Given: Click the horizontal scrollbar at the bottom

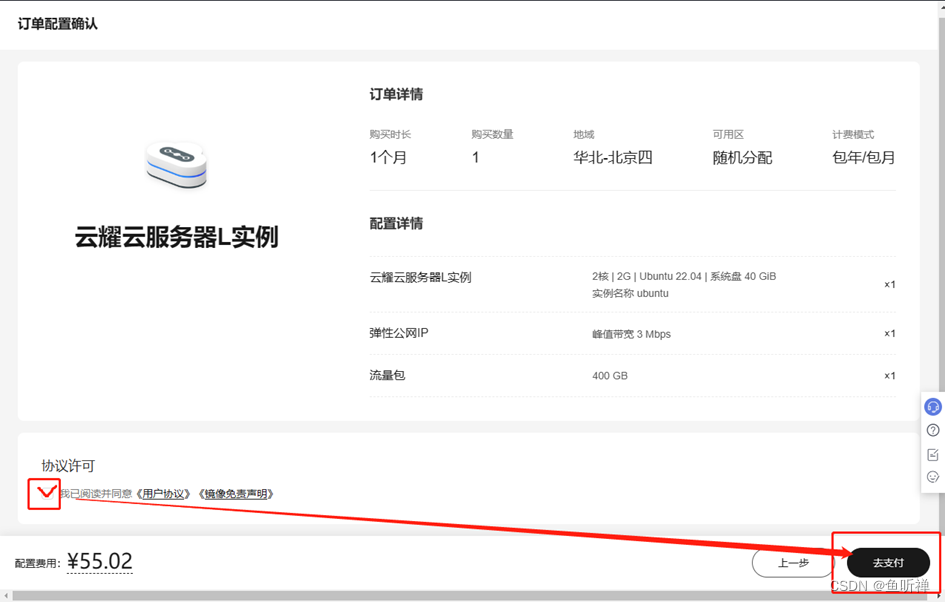Looking at the screenshot, I should (472, 596).
